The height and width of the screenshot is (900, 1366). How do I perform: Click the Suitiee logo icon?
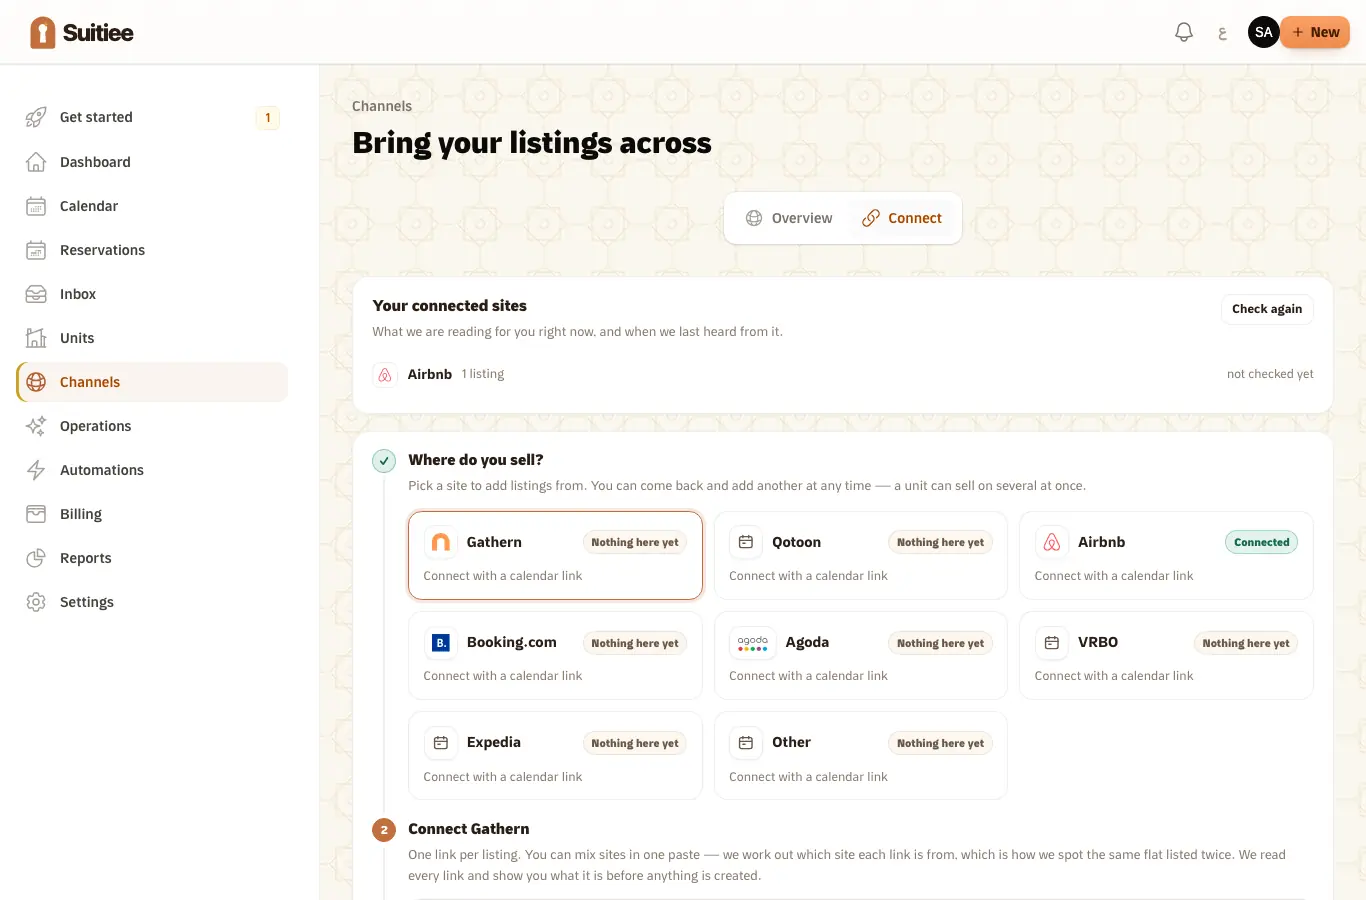[42, 33]
